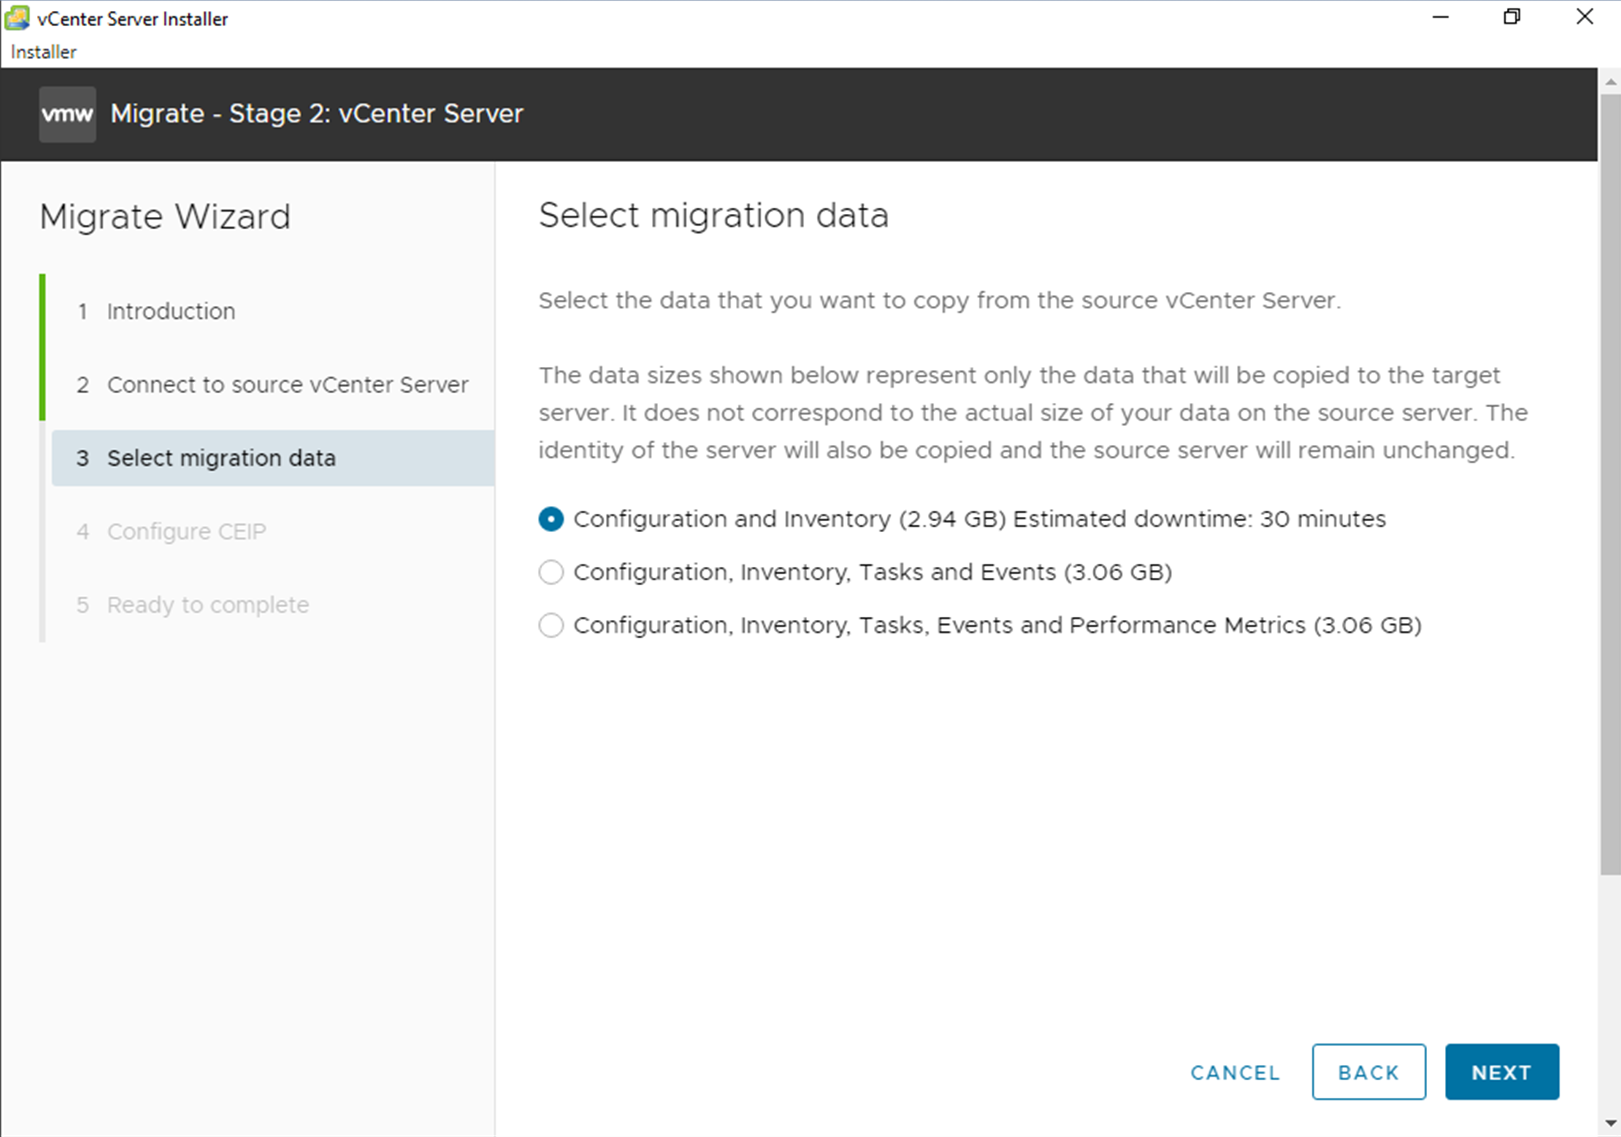The width and height of the screenshot is (1621, 1137).
Task: Click the scrollbar down arrow
Action: 1610,1124
